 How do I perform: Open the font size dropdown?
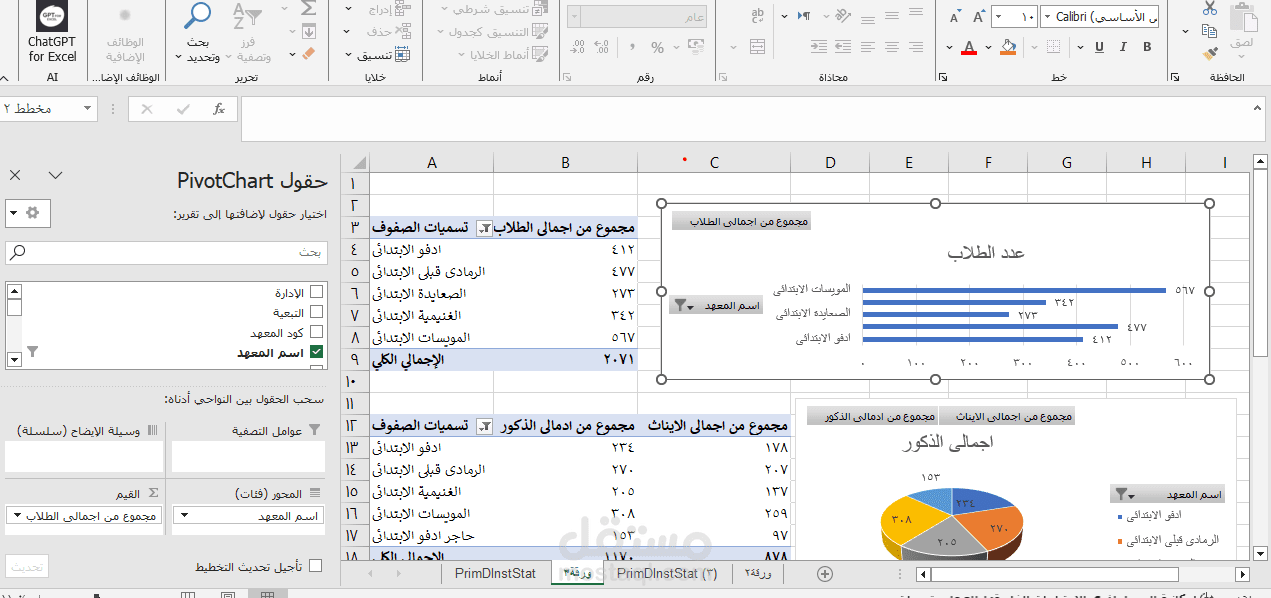(997, 17)
